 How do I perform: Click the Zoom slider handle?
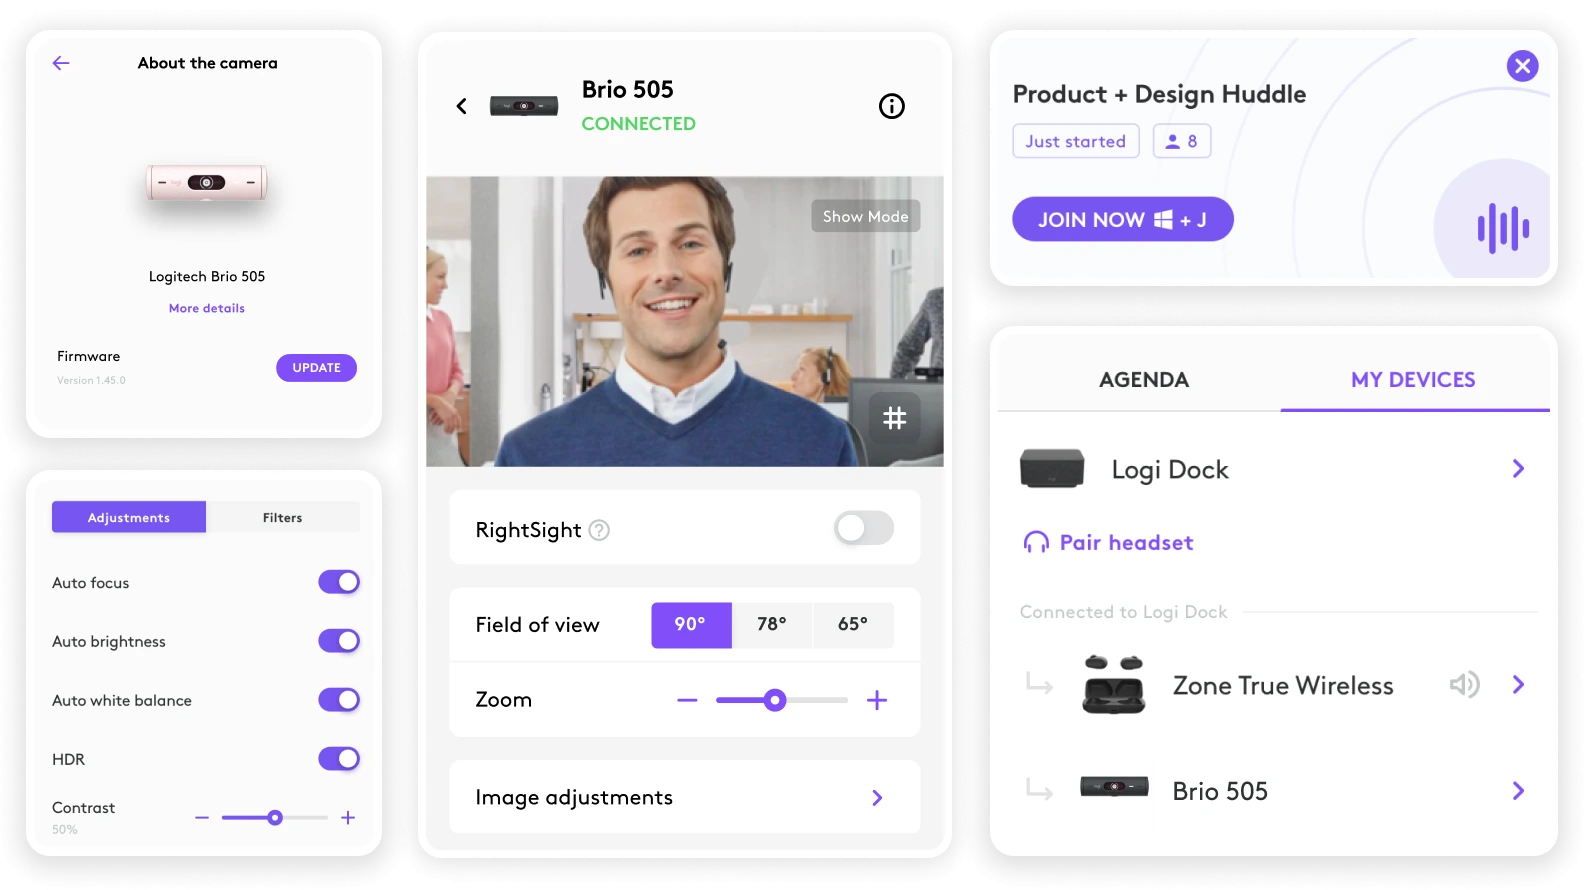[775, 700]
